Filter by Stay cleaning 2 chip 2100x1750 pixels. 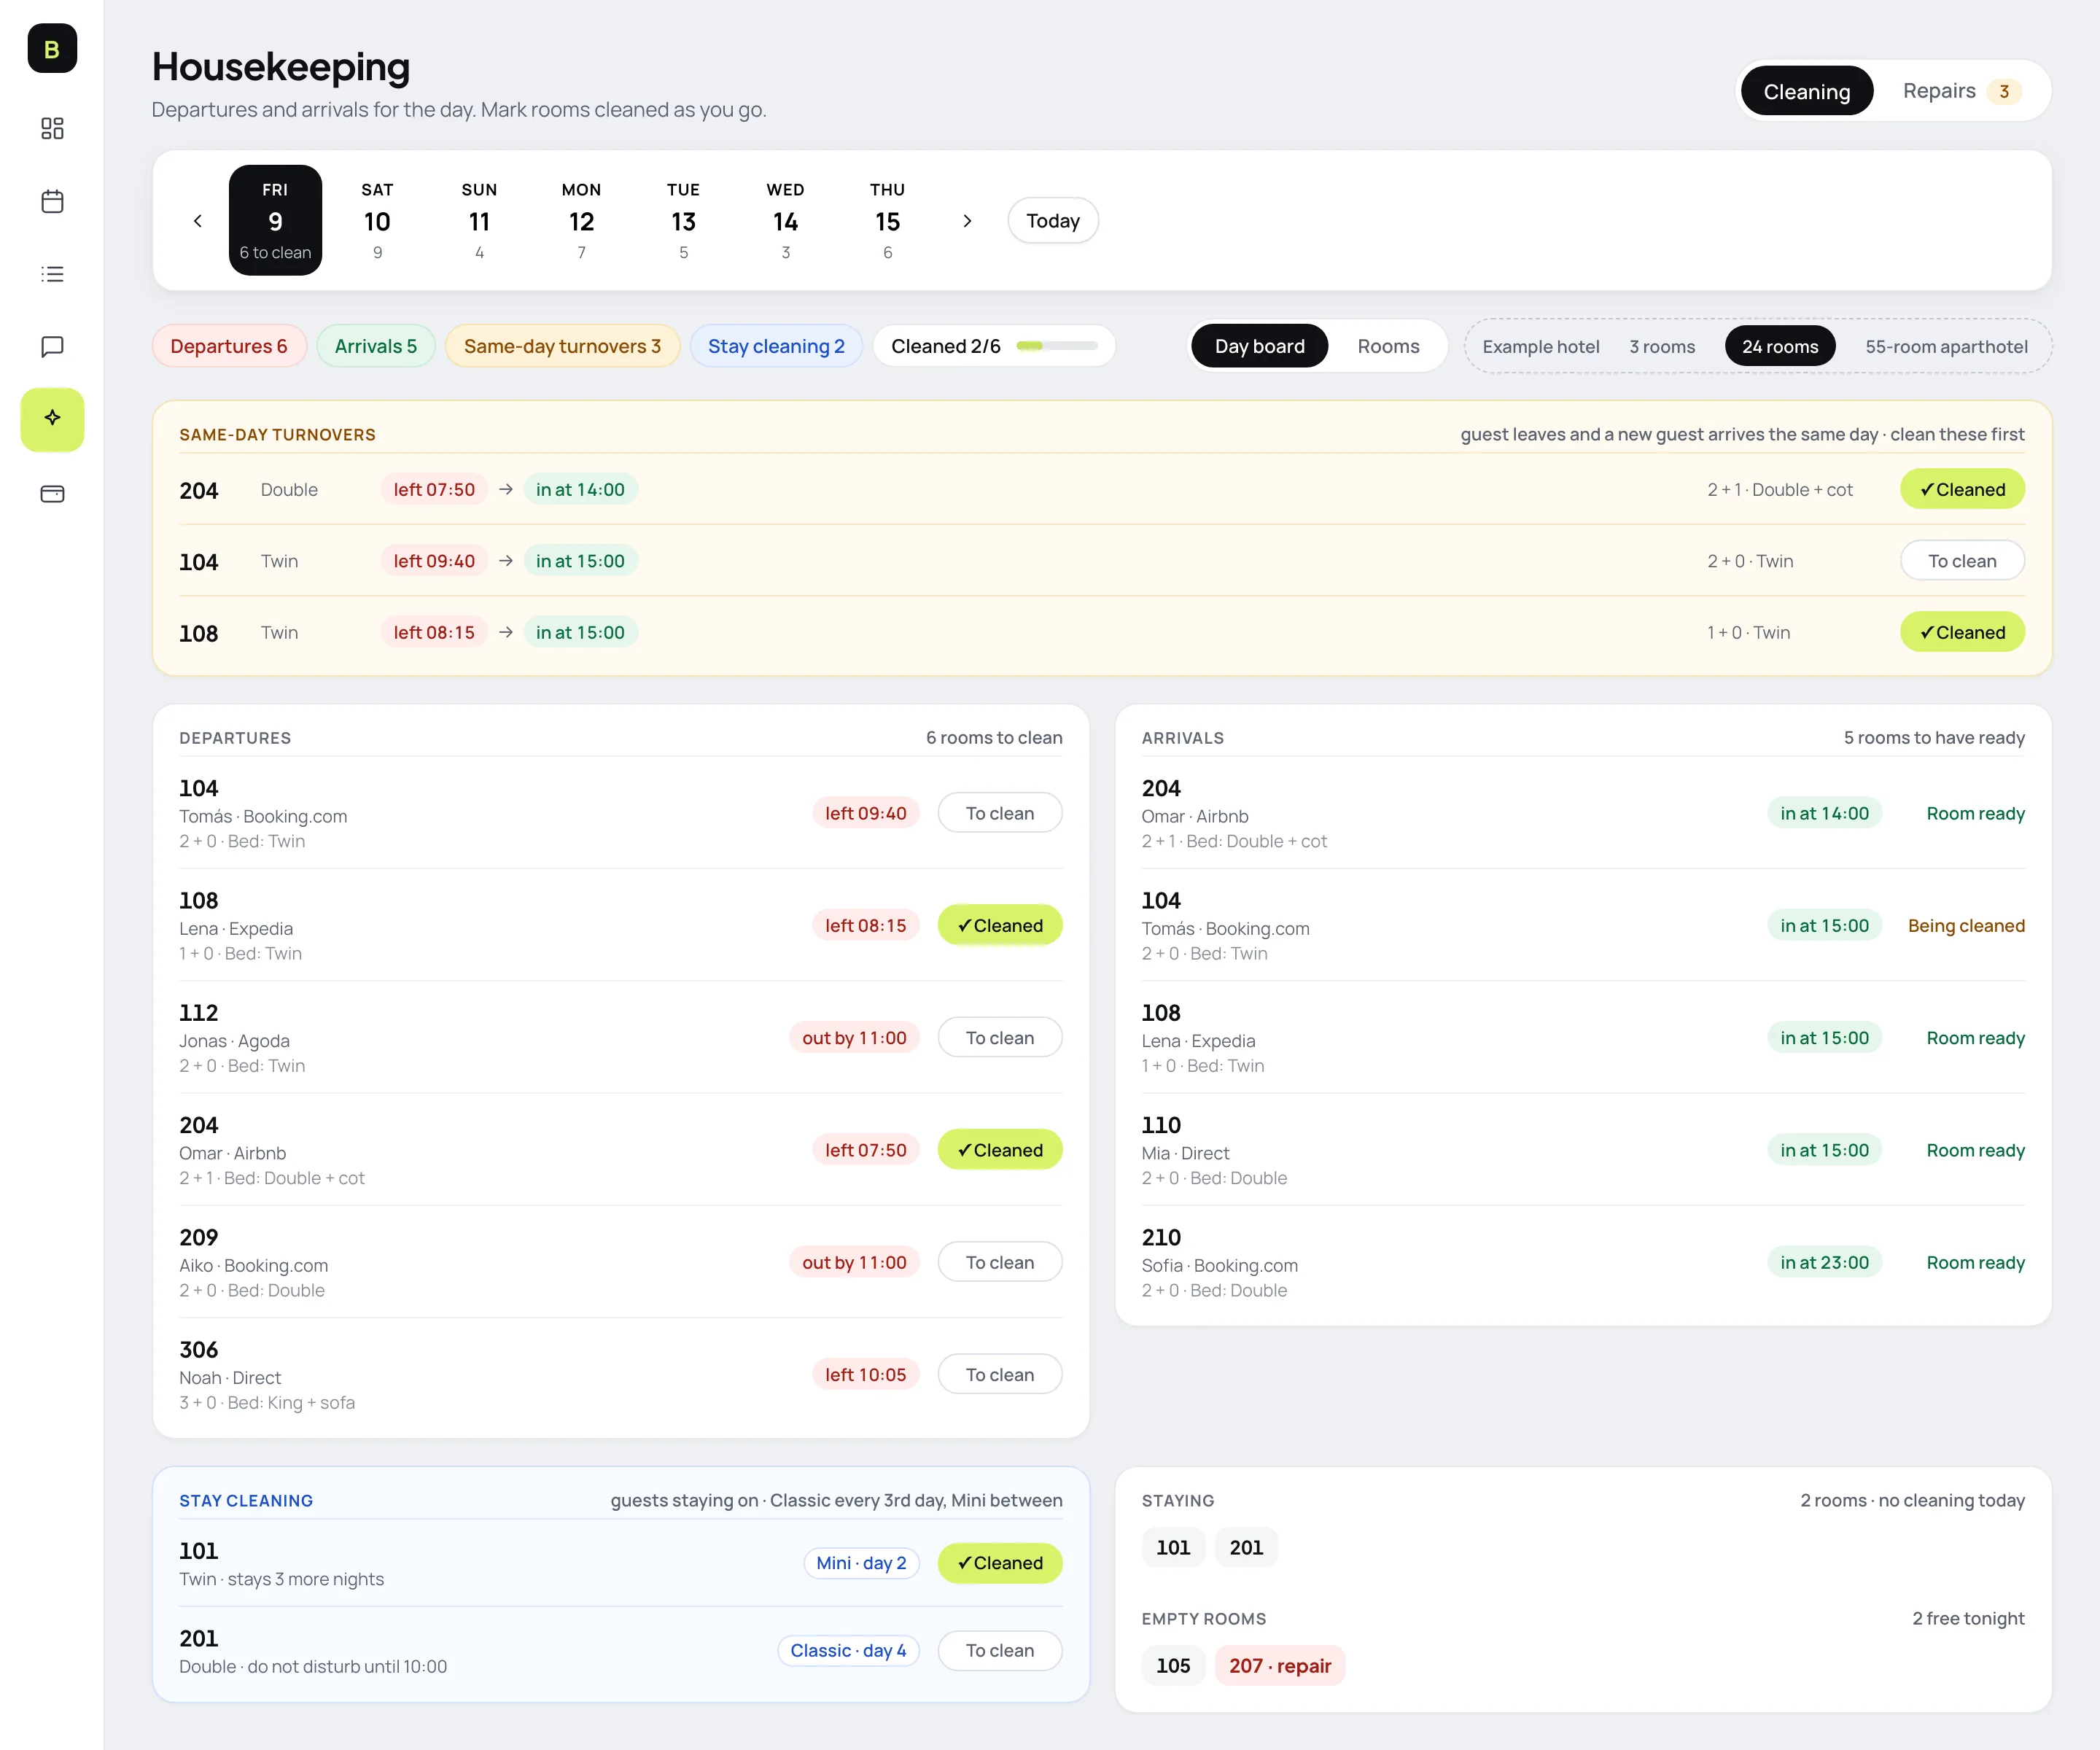click(776, 346)
